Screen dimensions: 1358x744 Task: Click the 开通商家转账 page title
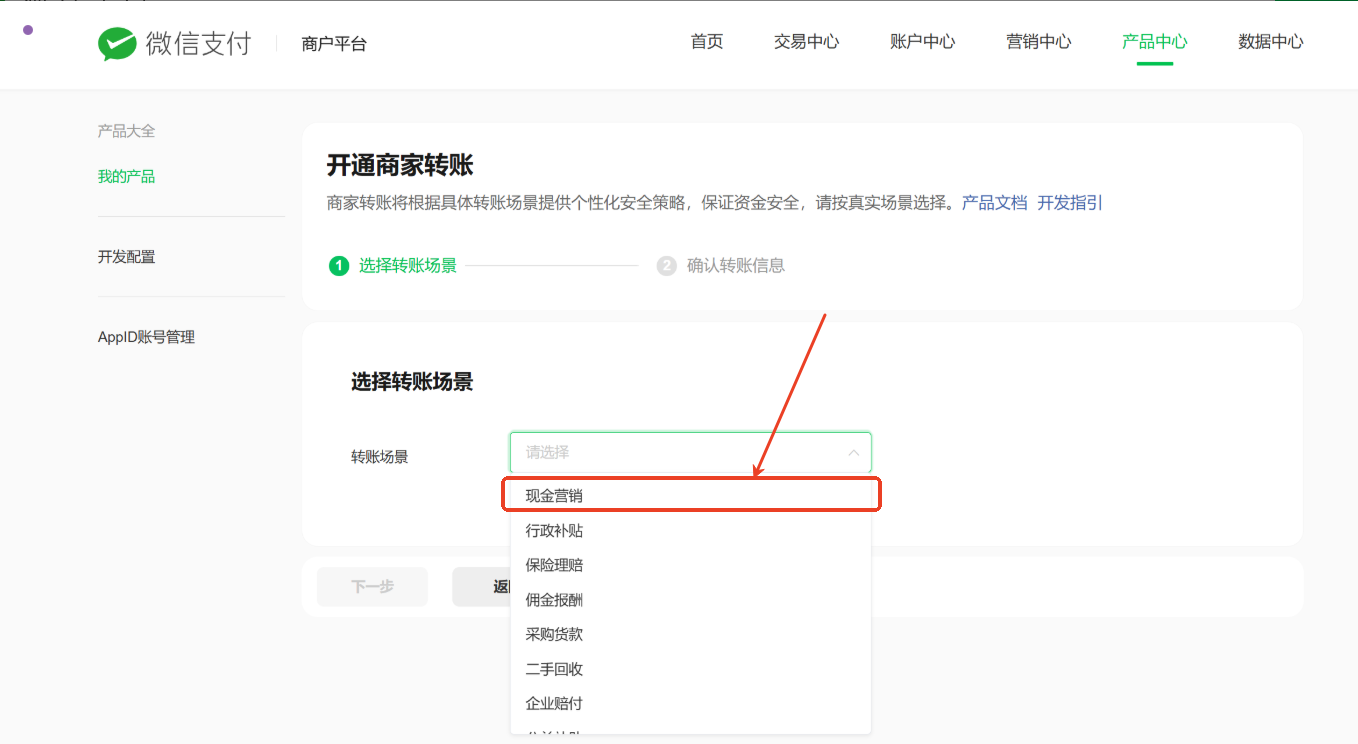coord(400,165)
